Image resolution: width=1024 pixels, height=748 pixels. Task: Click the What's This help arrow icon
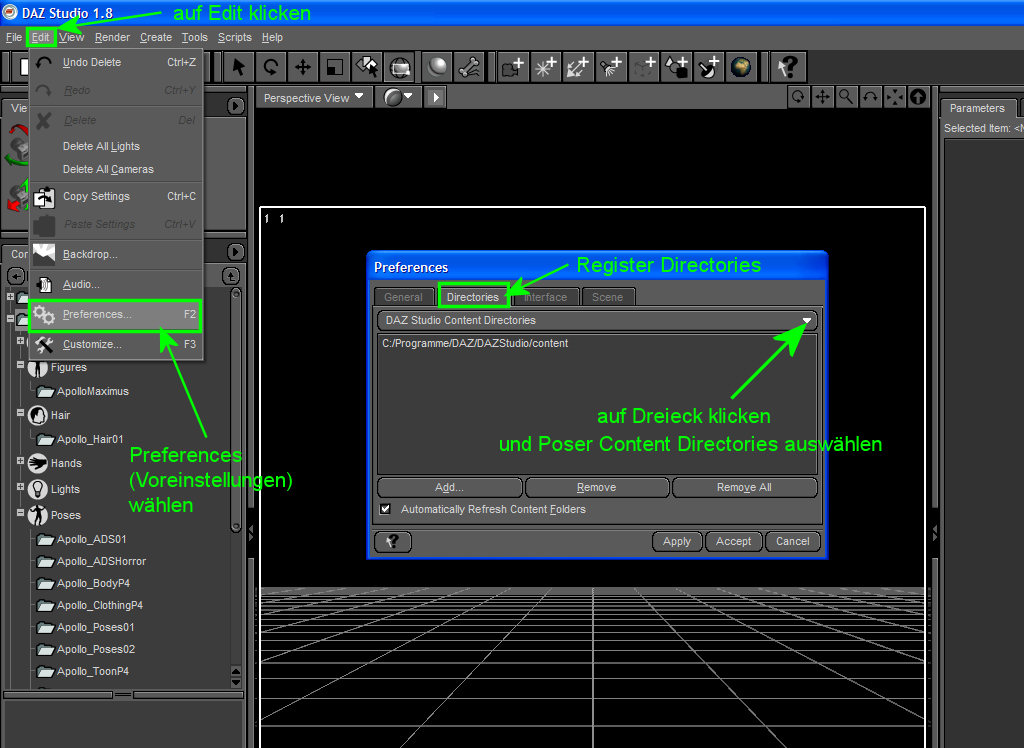pyautogui.click(x=788, y=67)
